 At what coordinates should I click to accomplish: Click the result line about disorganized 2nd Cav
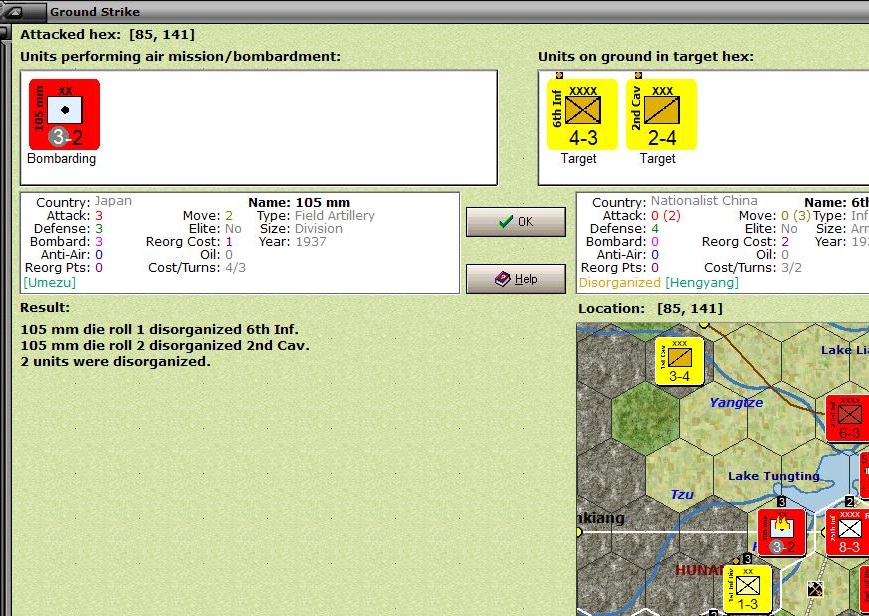pyautogui.click(x=165, y=345)
